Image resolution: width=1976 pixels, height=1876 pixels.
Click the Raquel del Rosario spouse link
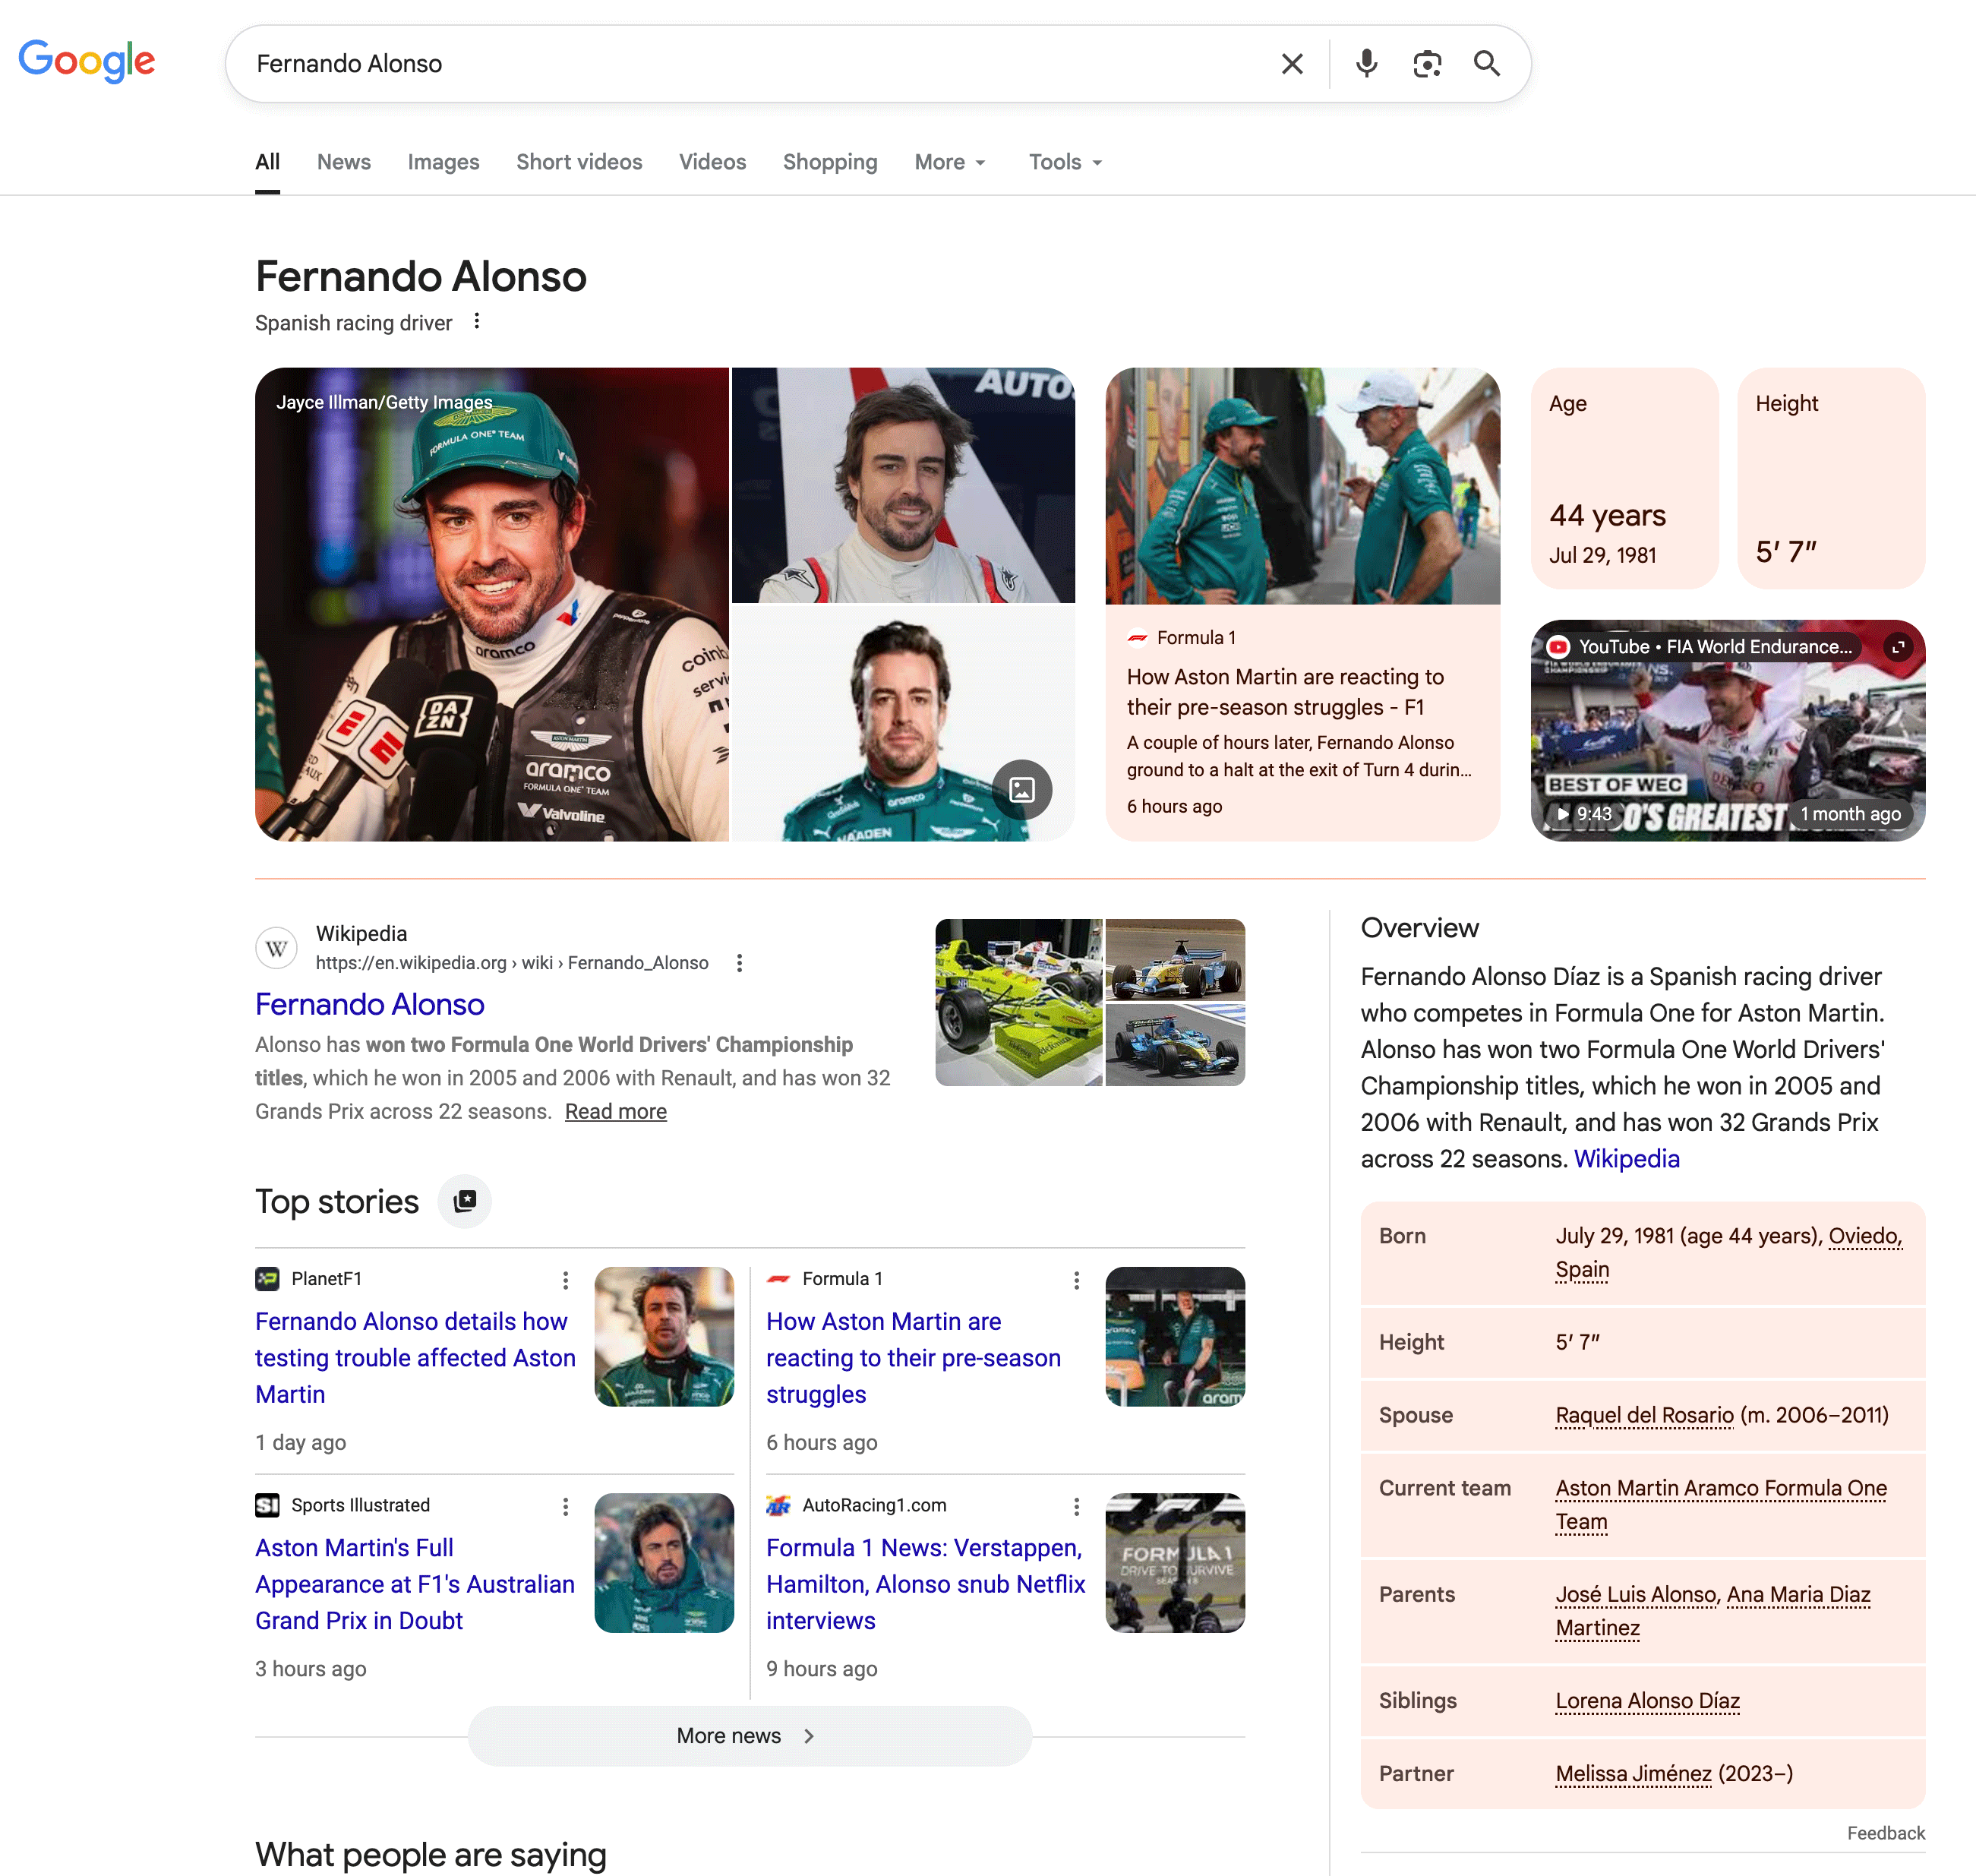click(1644, 1415)
